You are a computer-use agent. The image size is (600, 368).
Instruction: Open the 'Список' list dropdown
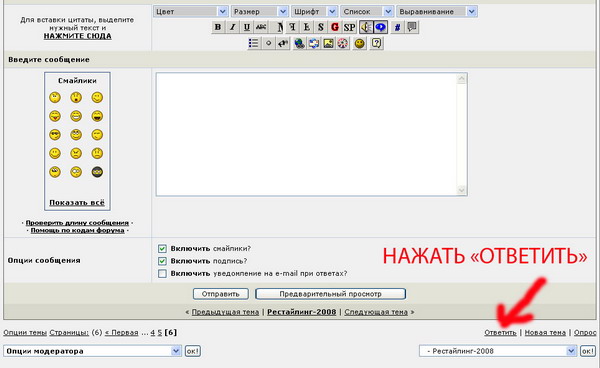click(x=367, y=11)
